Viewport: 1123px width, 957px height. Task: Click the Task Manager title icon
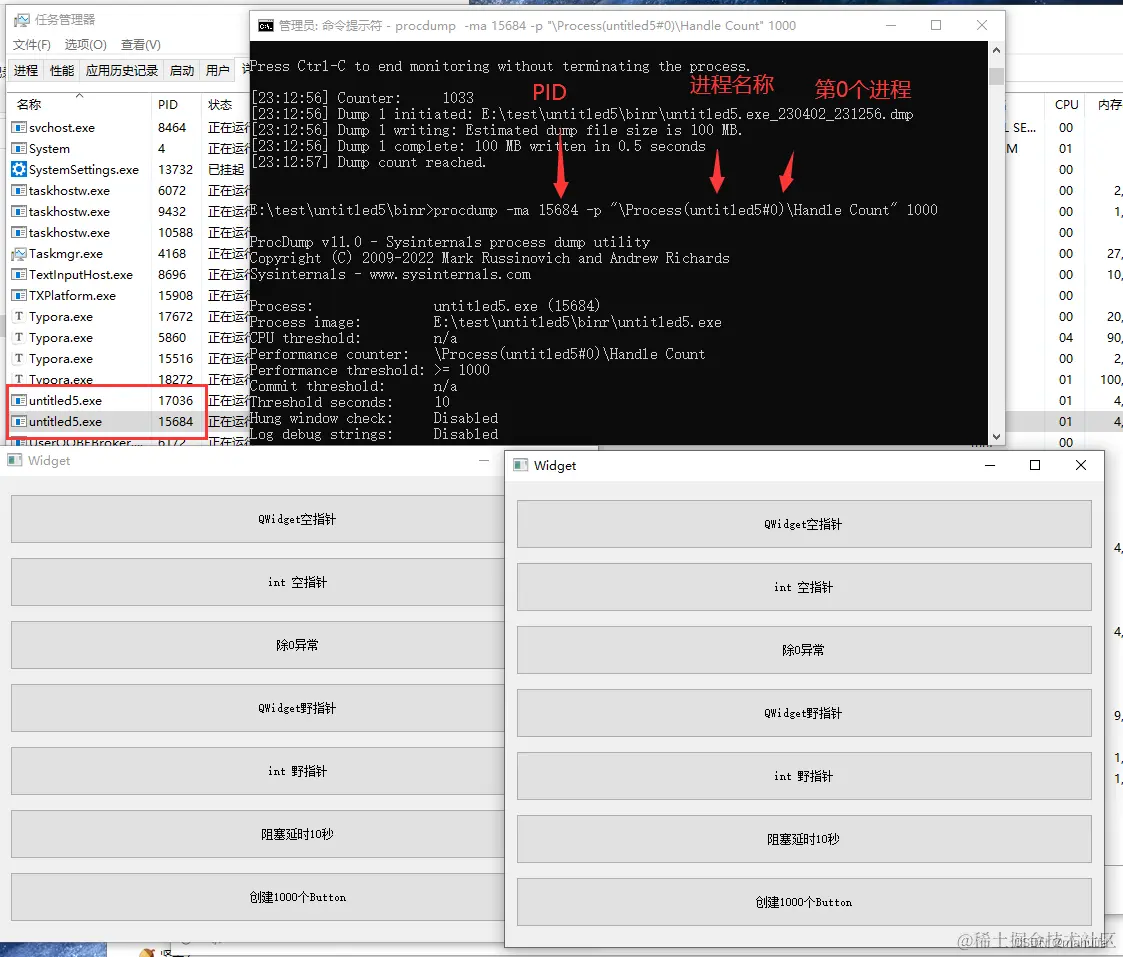point(21,20)
